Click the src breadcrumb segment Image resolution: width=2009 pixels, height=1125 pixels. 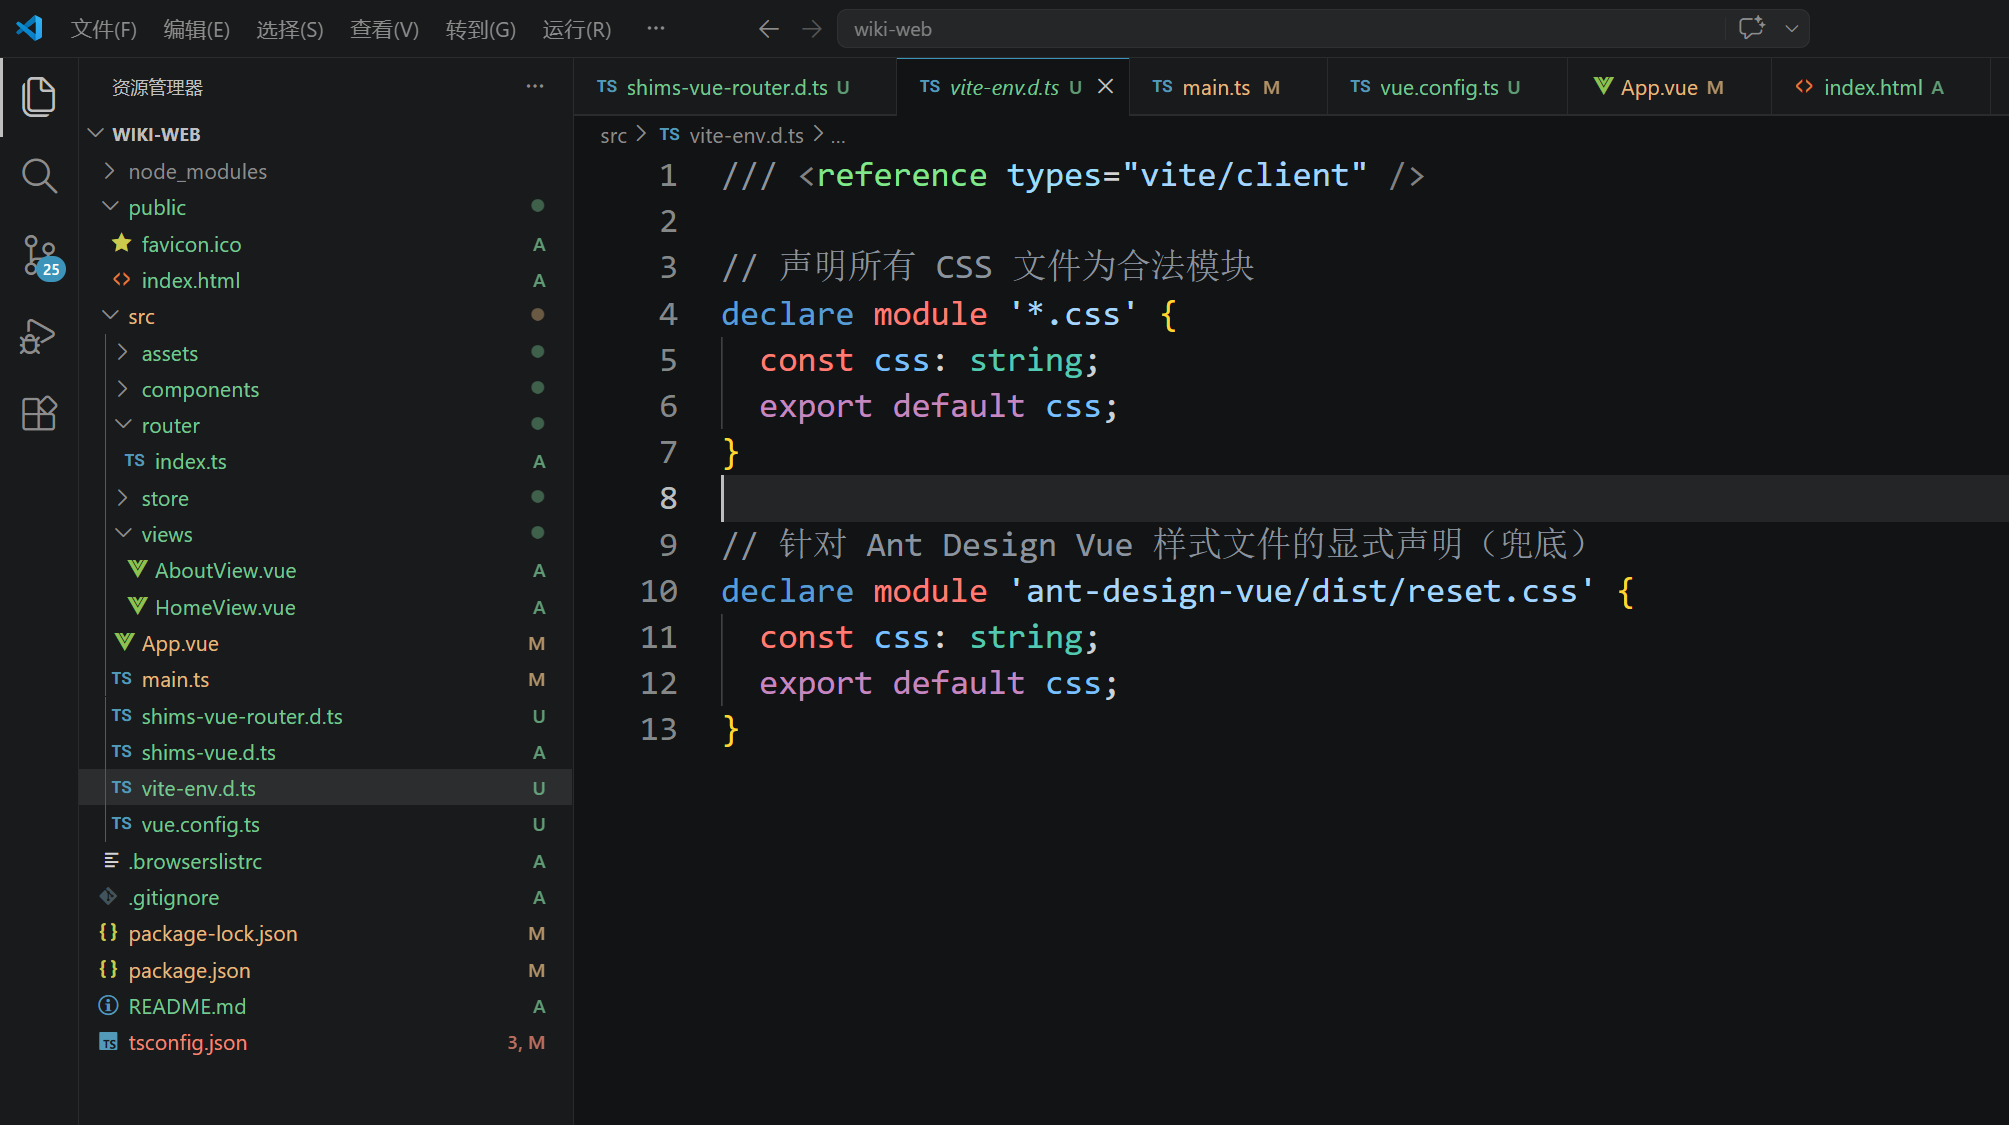[613, 135]
